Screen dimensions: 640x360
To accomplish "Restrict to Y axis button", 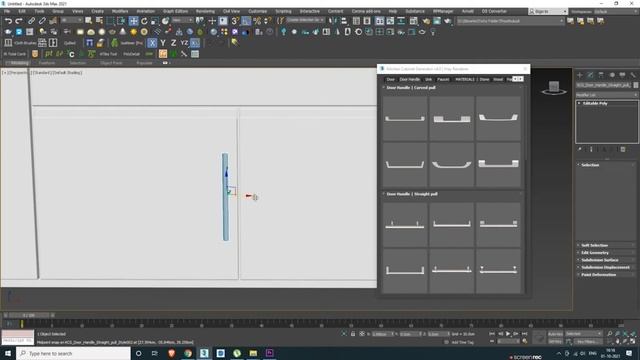I will tap(163, 42).
